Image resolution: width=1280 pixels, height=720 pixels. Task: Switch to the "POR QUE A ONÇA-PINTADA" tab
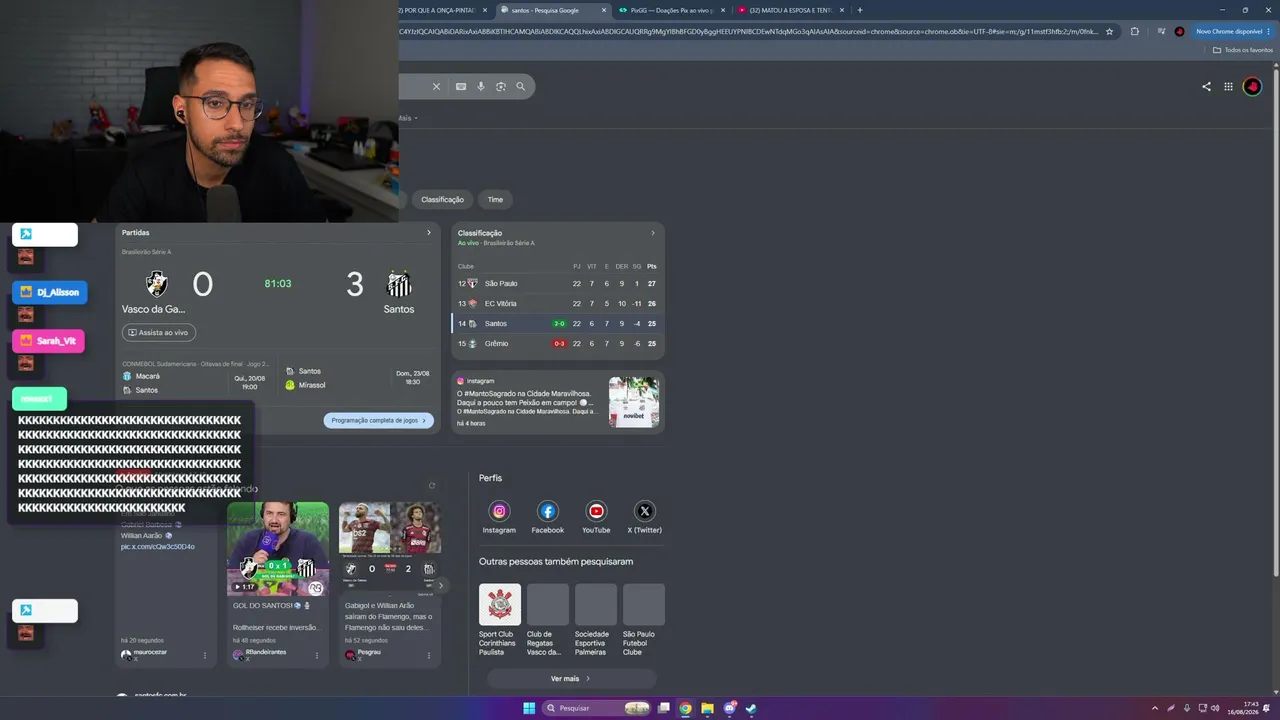438,10
